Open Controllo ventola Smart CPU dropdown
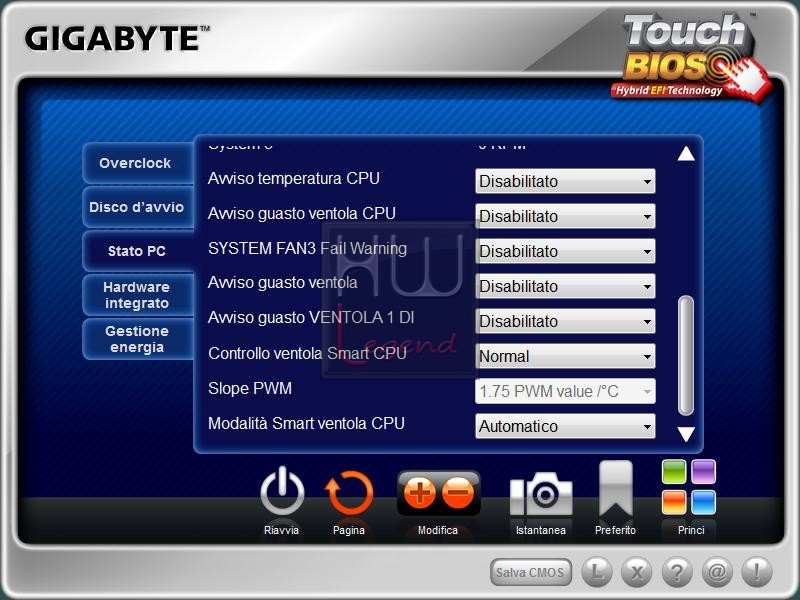This screenshot has width=800, height=600. pos(565,356)
